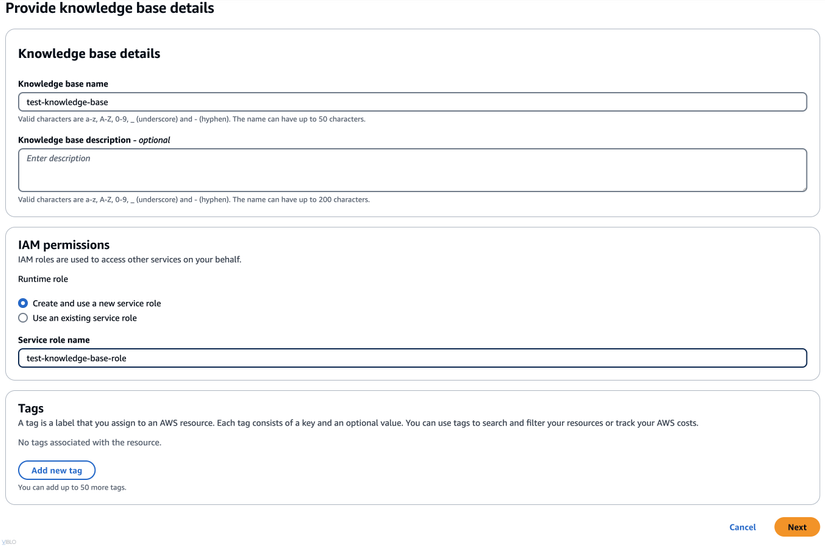Screen dimensions: 825x547
Task: Click the Service role name input field
Action: click(412, 358)
